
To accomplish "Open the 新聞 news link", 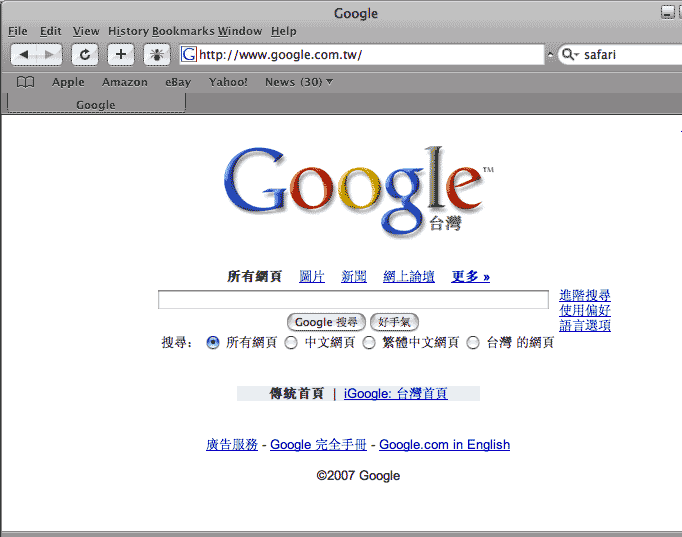I will pos(354,276).
